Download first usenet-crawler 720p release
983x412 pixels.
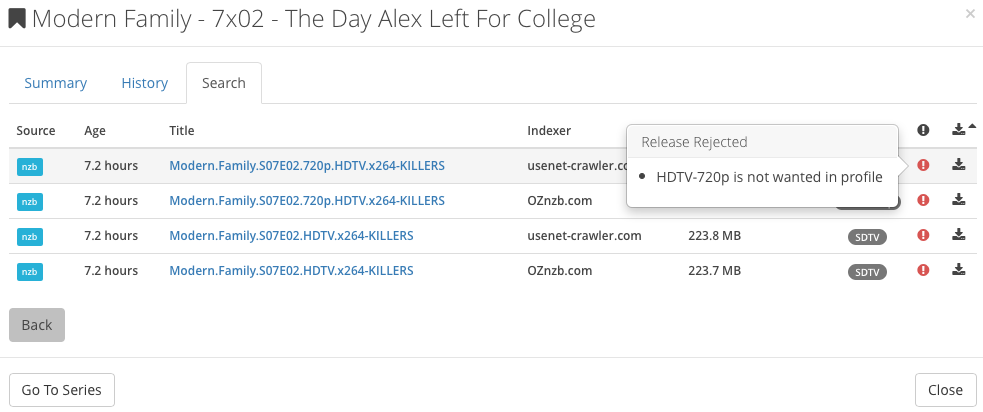(958, 165)
